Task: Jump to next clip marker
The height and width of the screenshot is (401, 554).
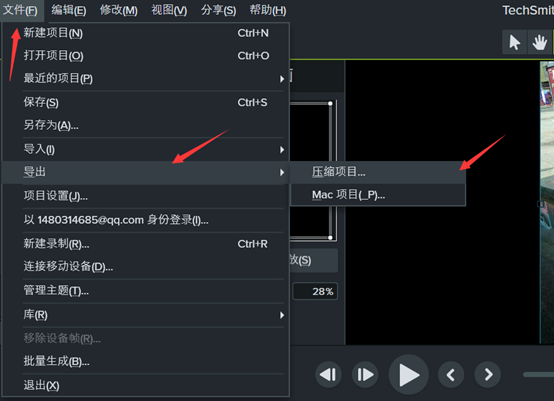Action: tap(488, 375)
